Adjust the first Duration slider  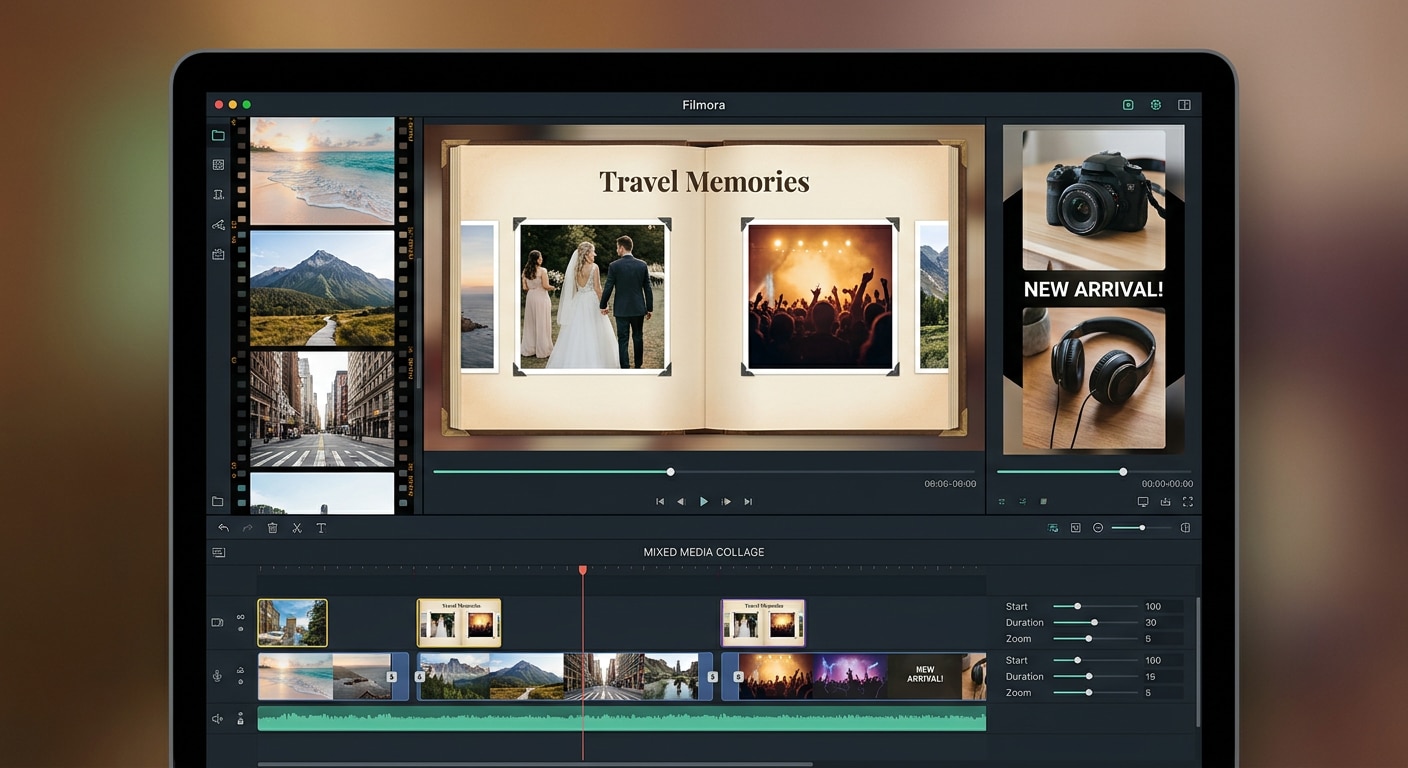1095,622
